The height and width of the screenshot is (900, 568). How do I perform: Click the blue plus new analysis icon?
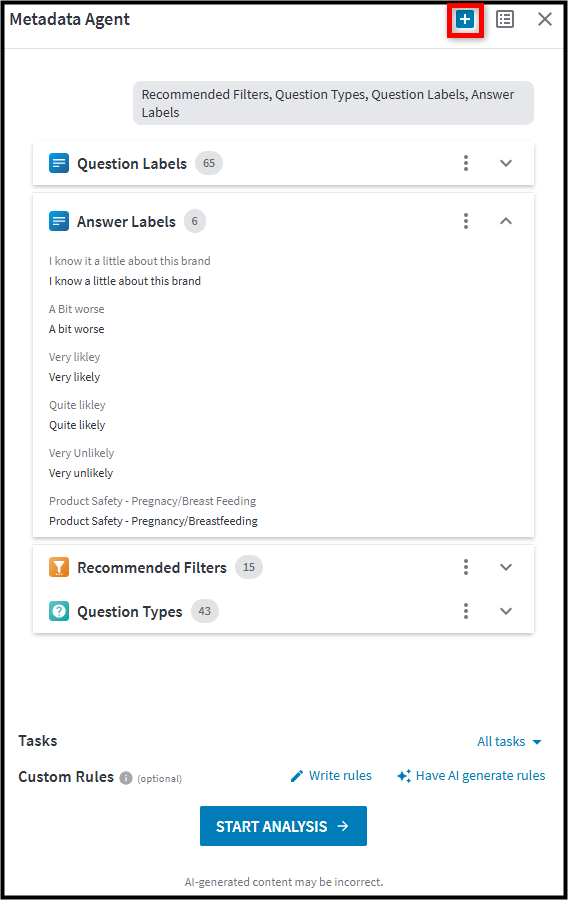[x=465, y=20]
